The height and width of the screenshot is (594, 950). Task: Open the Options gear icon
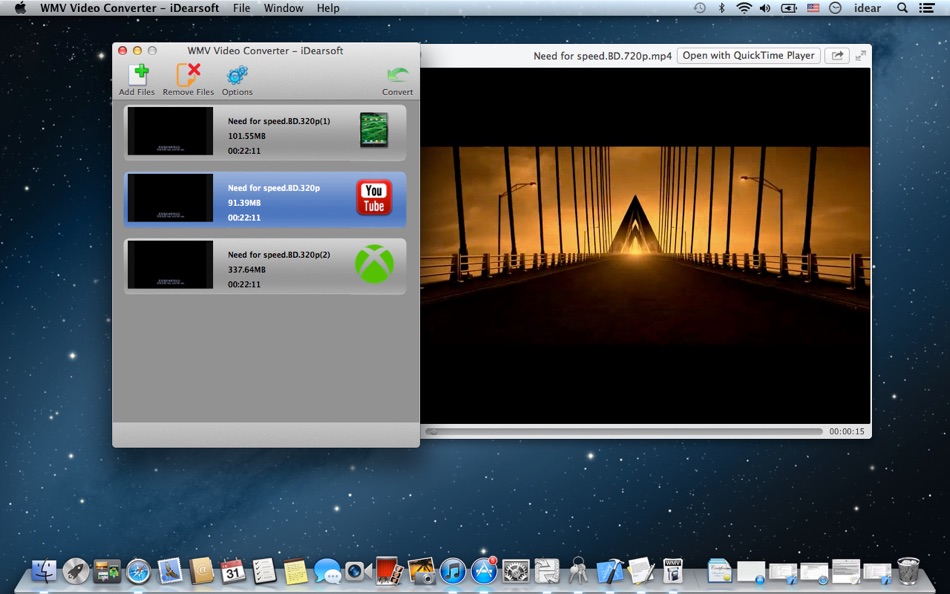coord(237,77)
